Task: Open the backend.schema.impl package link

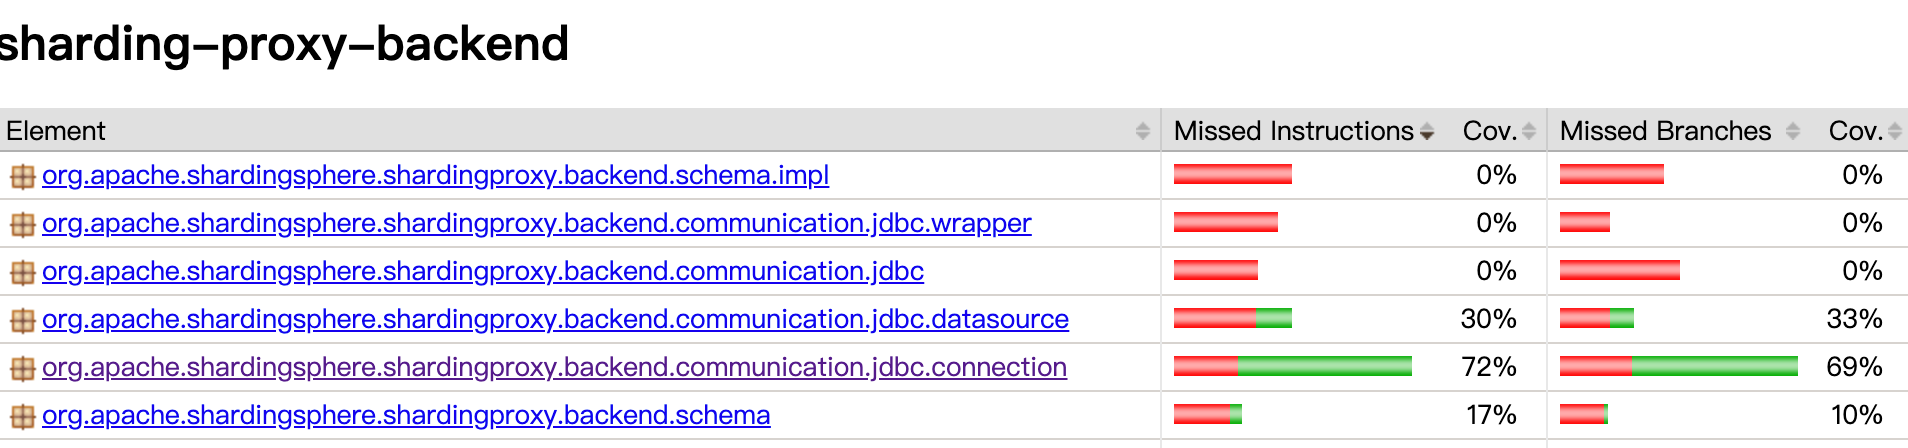Action: pos(435,175)
